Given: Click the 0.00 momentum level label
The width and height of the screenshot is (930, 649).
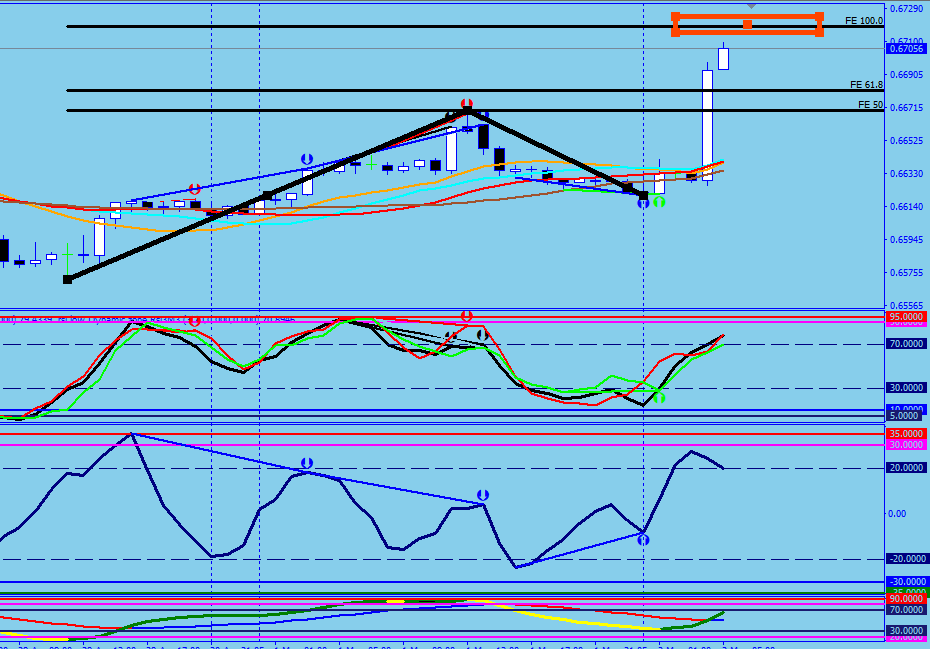Looking at the screenshot, I should pos(897,514).
